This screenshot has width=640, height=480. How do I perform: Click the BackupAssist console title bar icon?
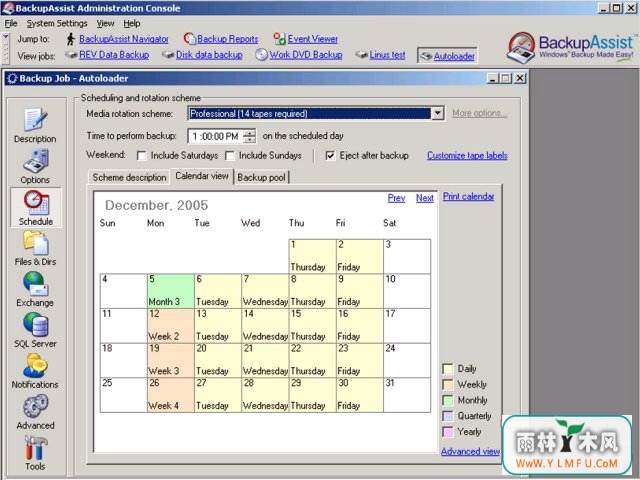coord(7,8)
